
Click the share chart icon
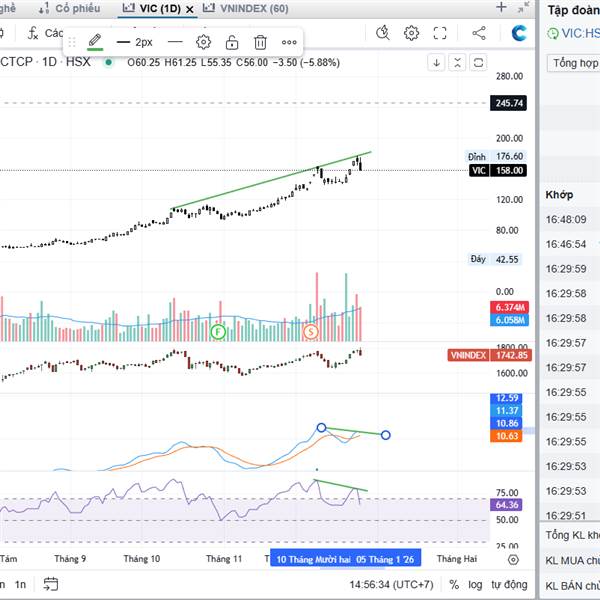coord(478,33)
